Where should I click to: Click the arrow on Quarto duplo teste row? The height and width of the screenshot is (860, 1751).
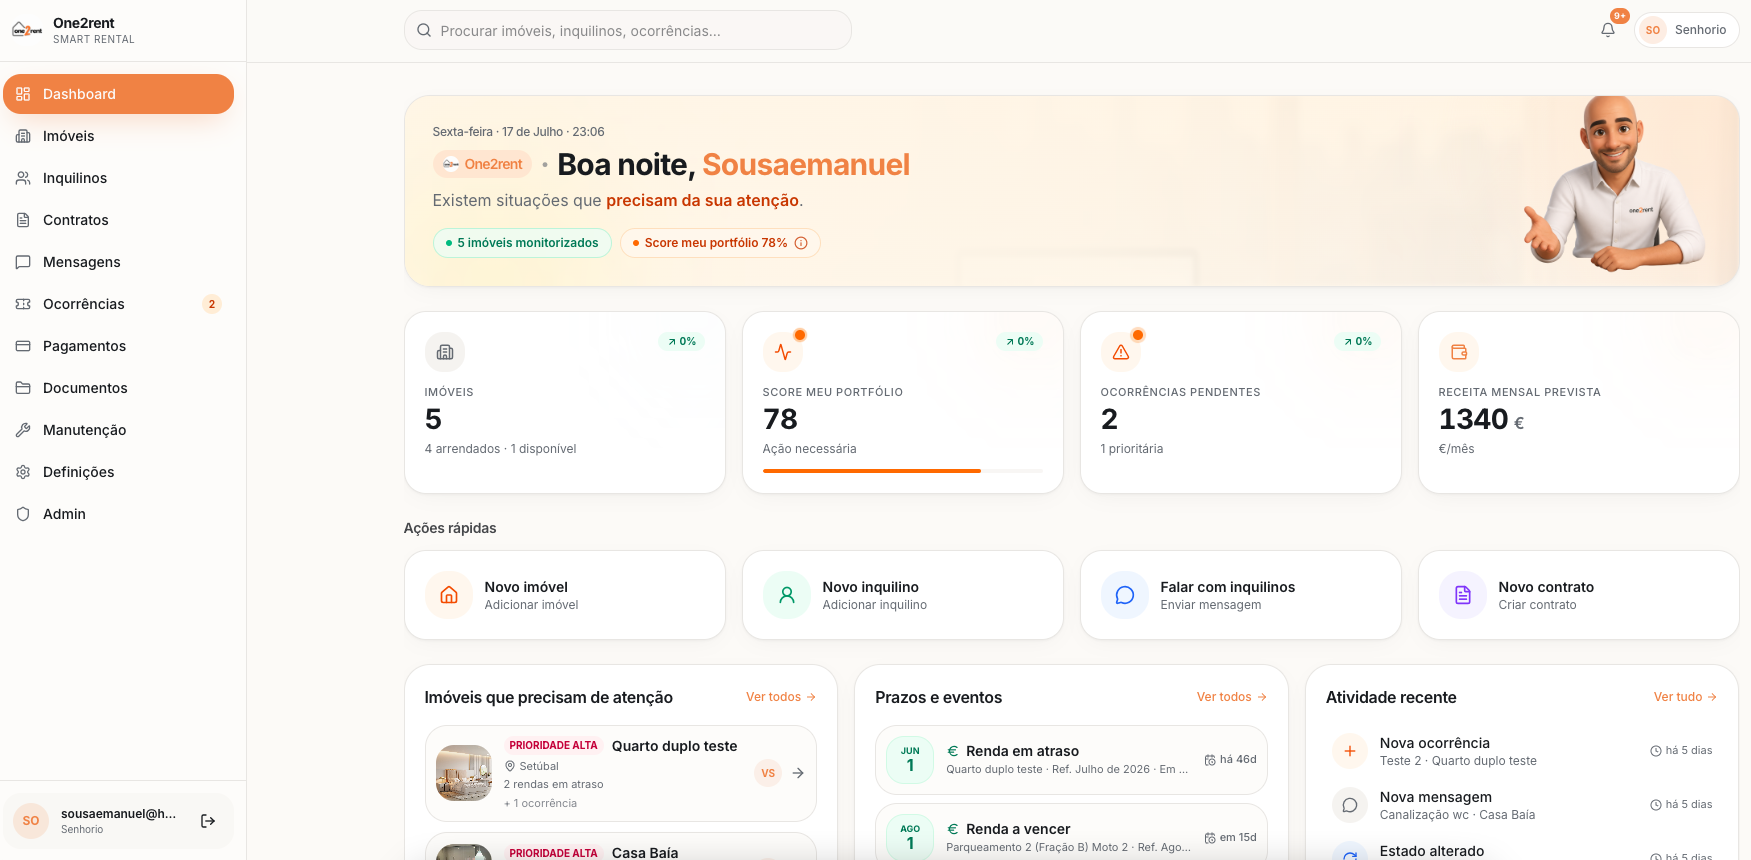coord(798,773)
